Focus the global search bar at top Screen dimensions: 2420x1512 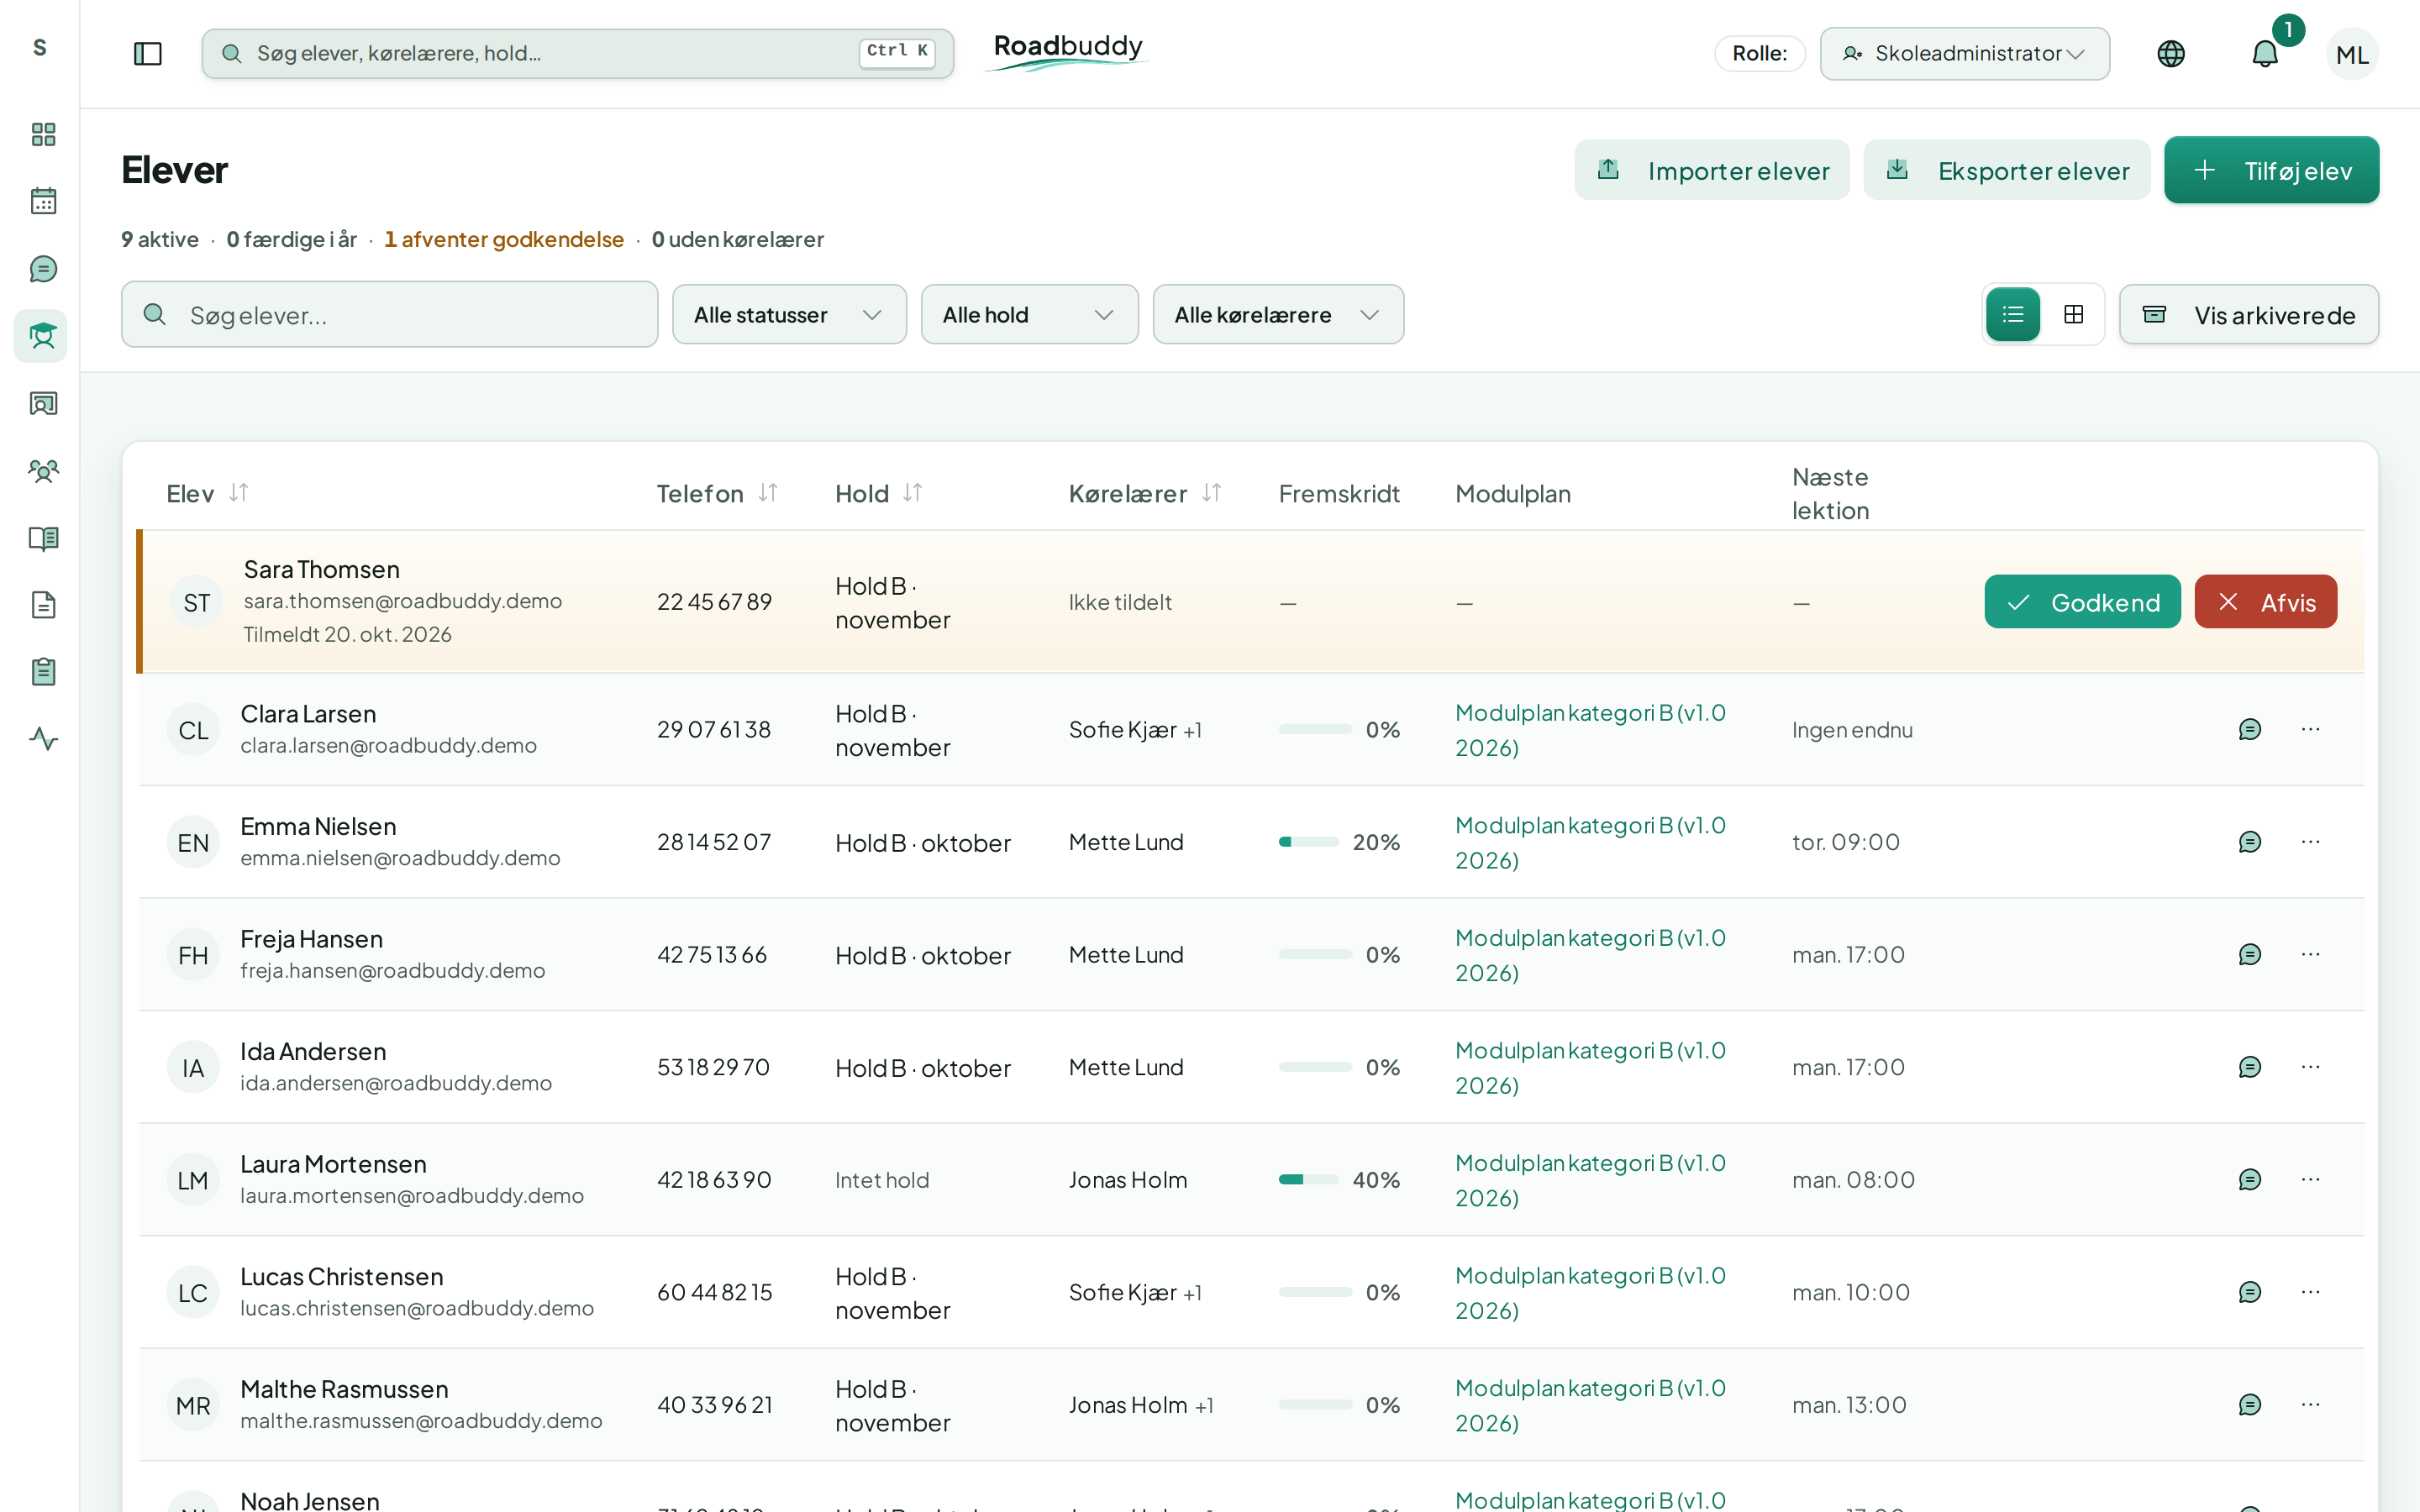click(577, 53)
